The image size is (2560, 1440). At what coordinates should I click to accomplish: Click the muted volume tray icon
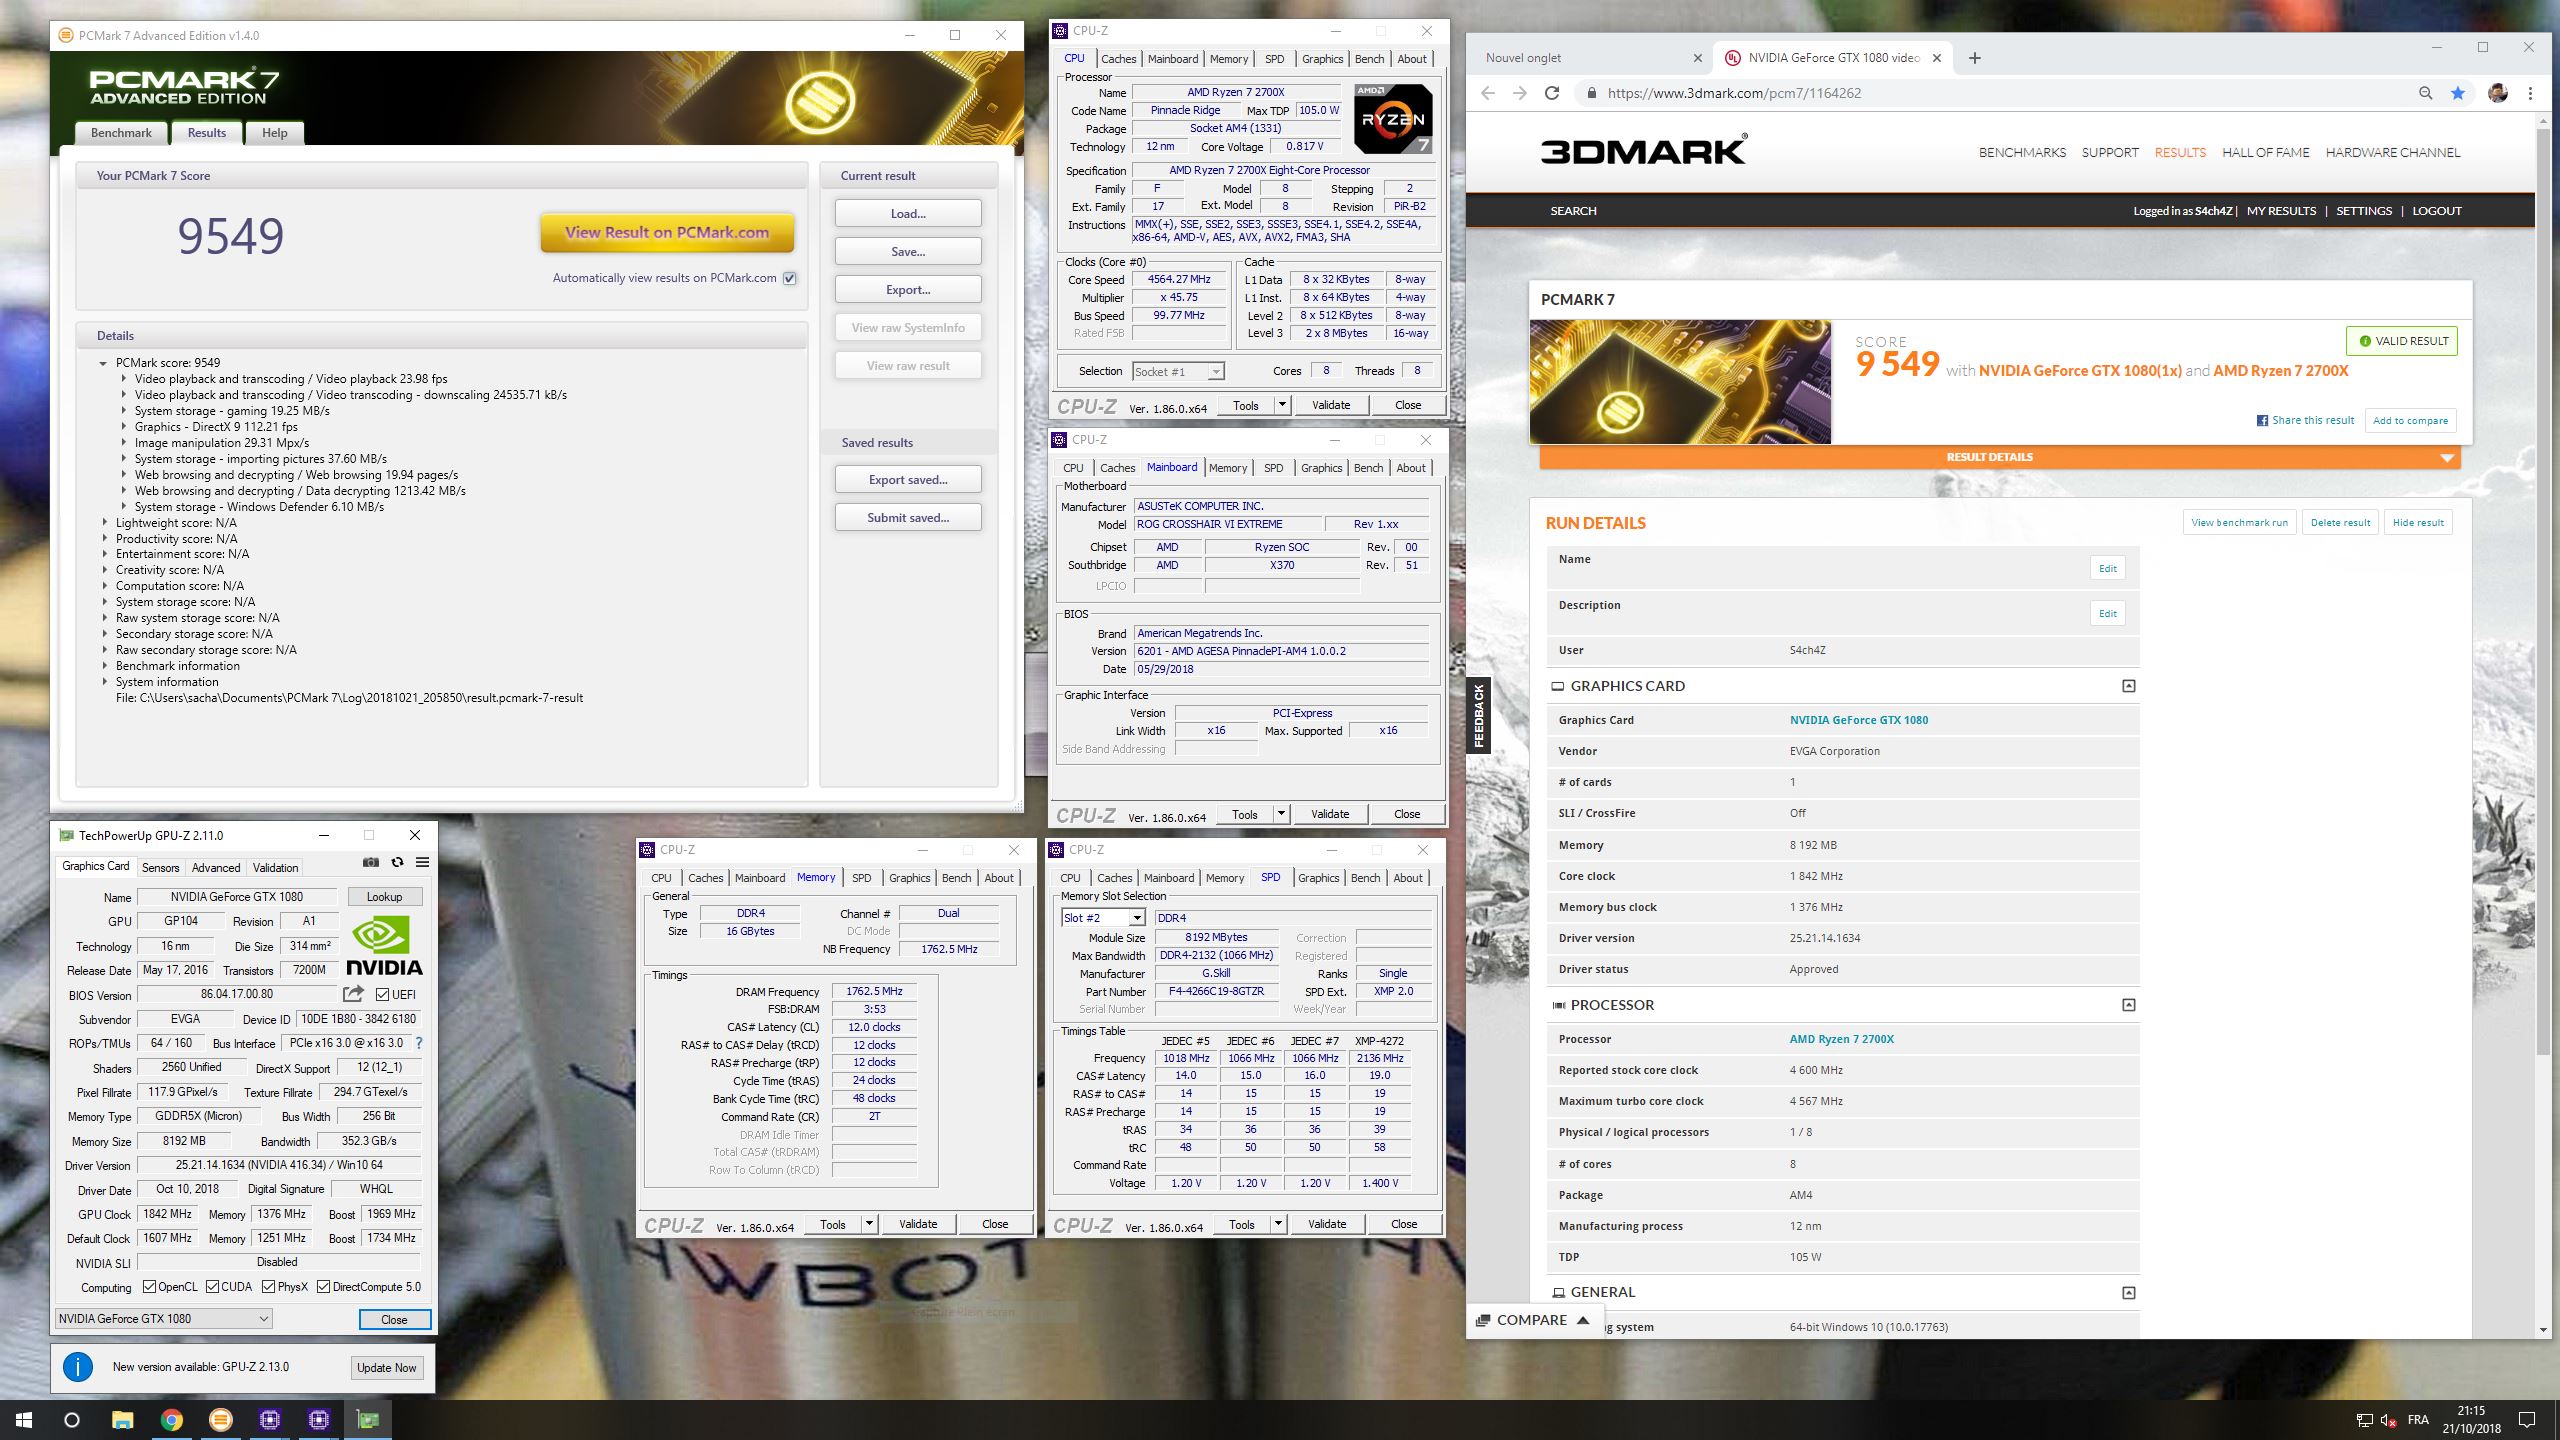(x=2389, y=1420)
